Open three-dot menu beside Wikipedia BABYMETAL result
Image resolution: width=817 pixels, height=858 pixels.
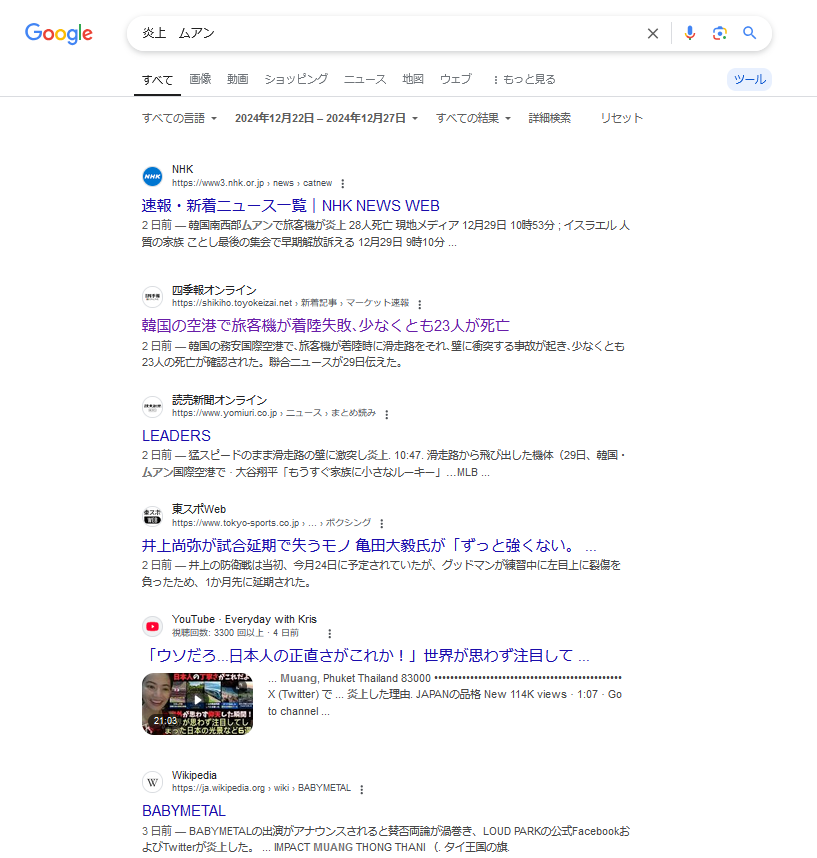click(x=361, y=789)
